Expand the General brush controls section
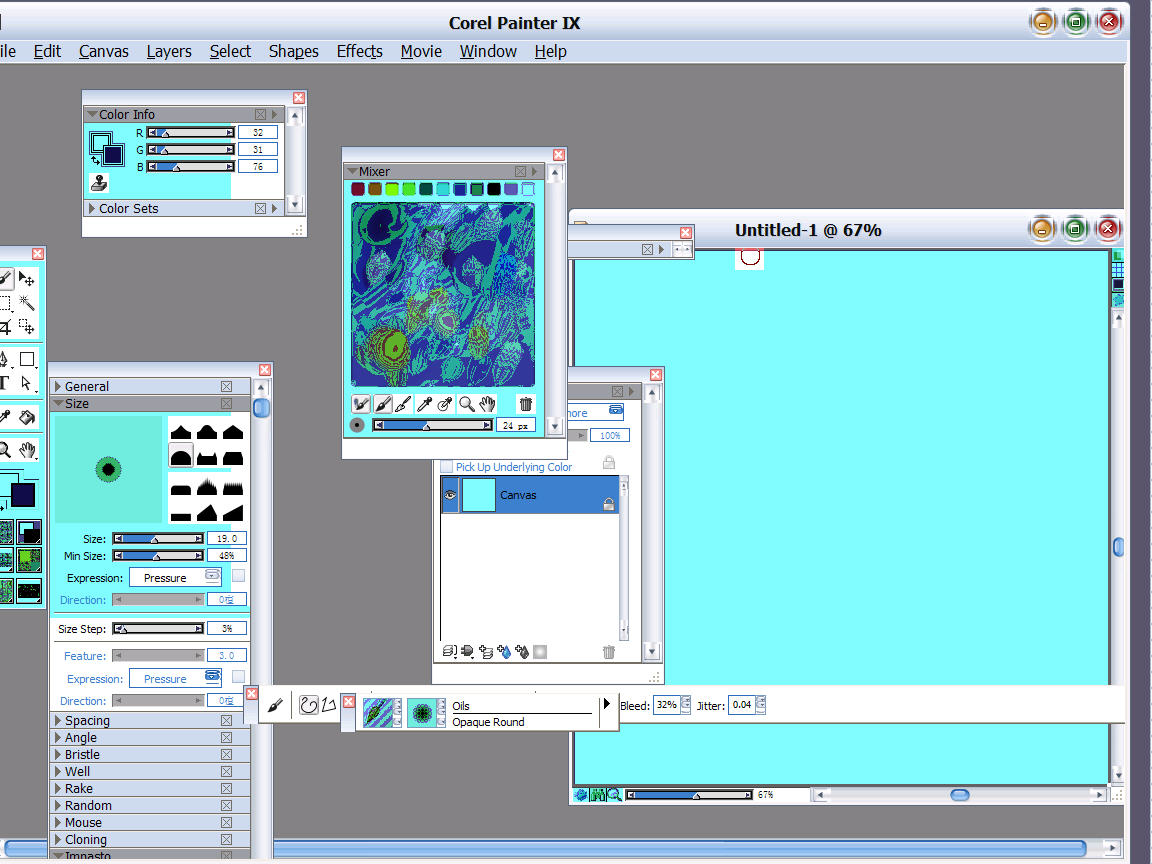Image resolution: width=1152 pixels, height=864 pixels. point(58,386)
